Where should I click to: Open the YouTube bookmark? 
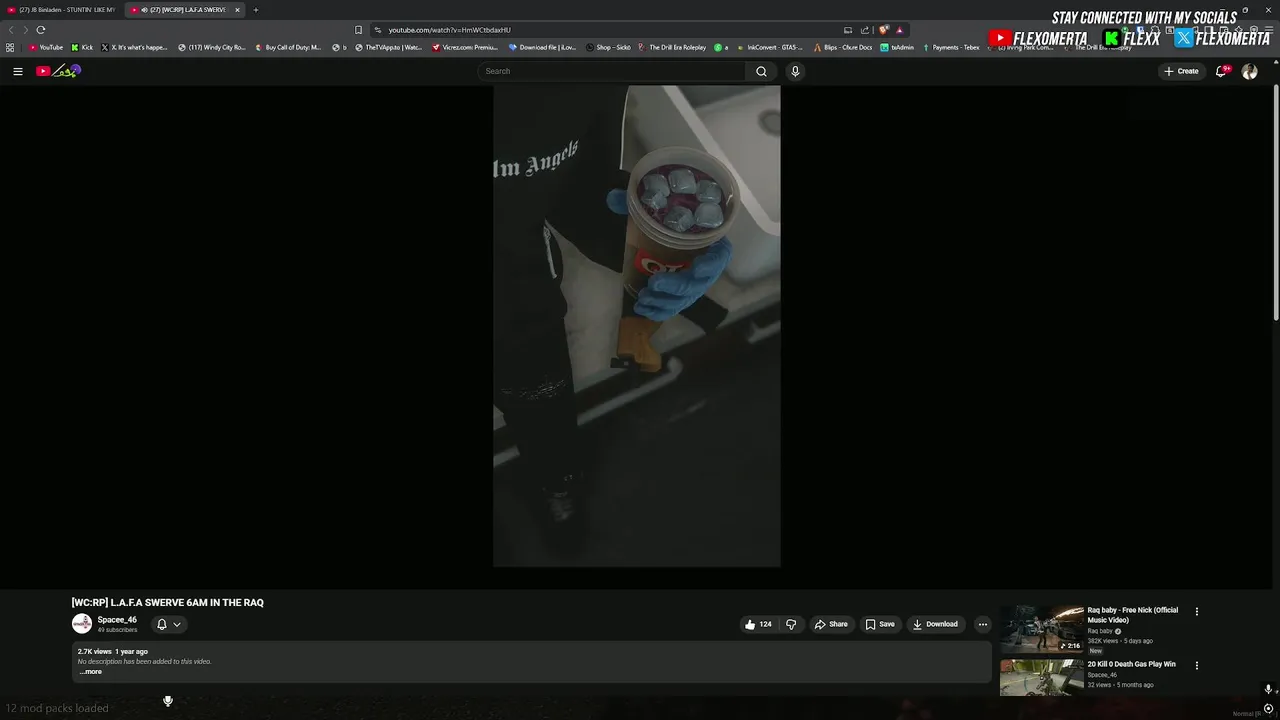46,47
